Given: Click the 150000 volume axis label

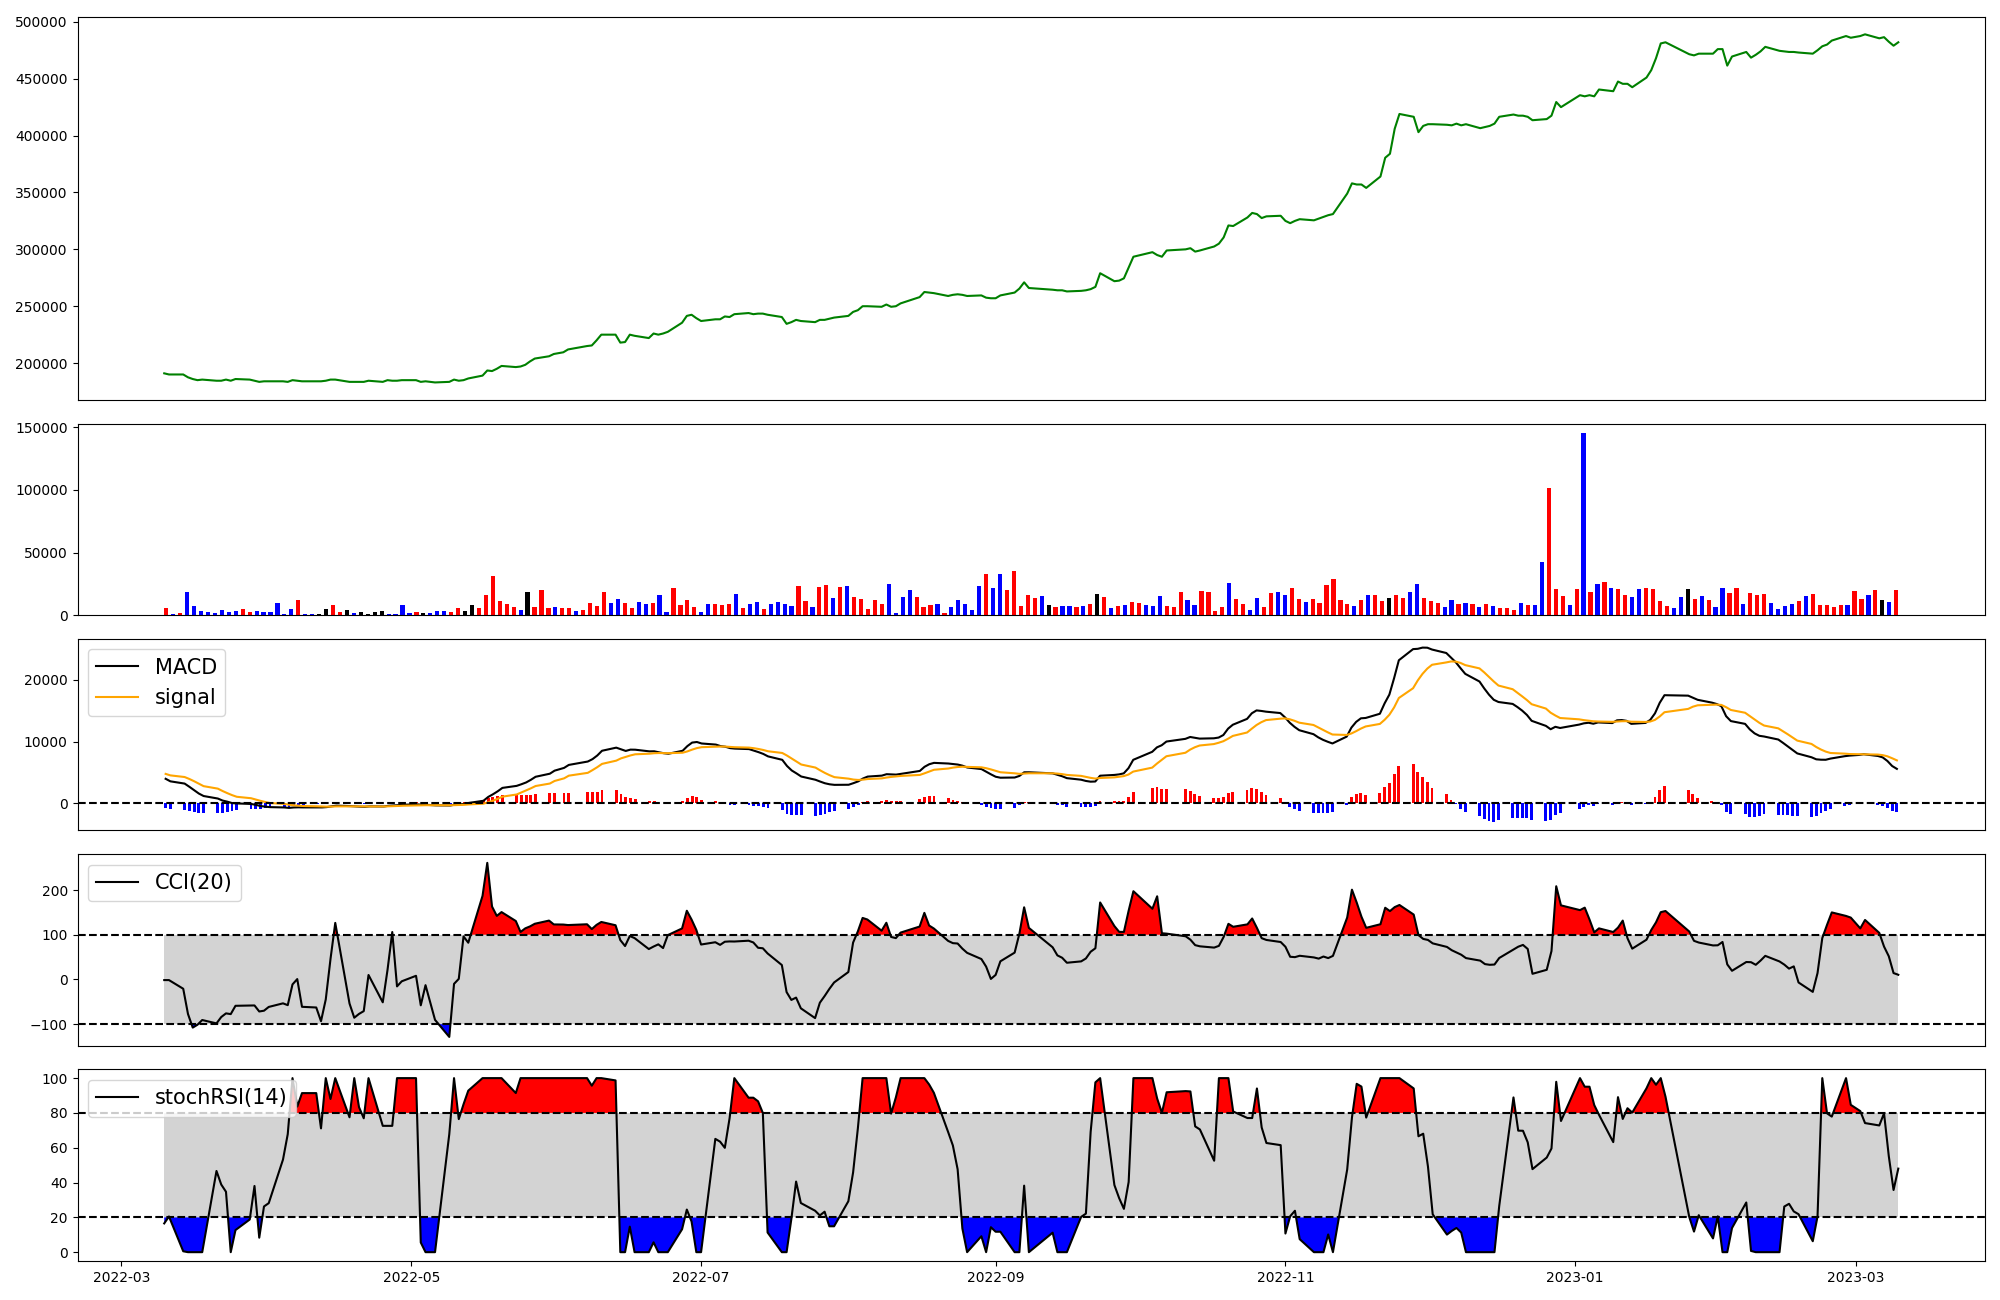Looking at the screenshot, I should (x=41, y=428).
